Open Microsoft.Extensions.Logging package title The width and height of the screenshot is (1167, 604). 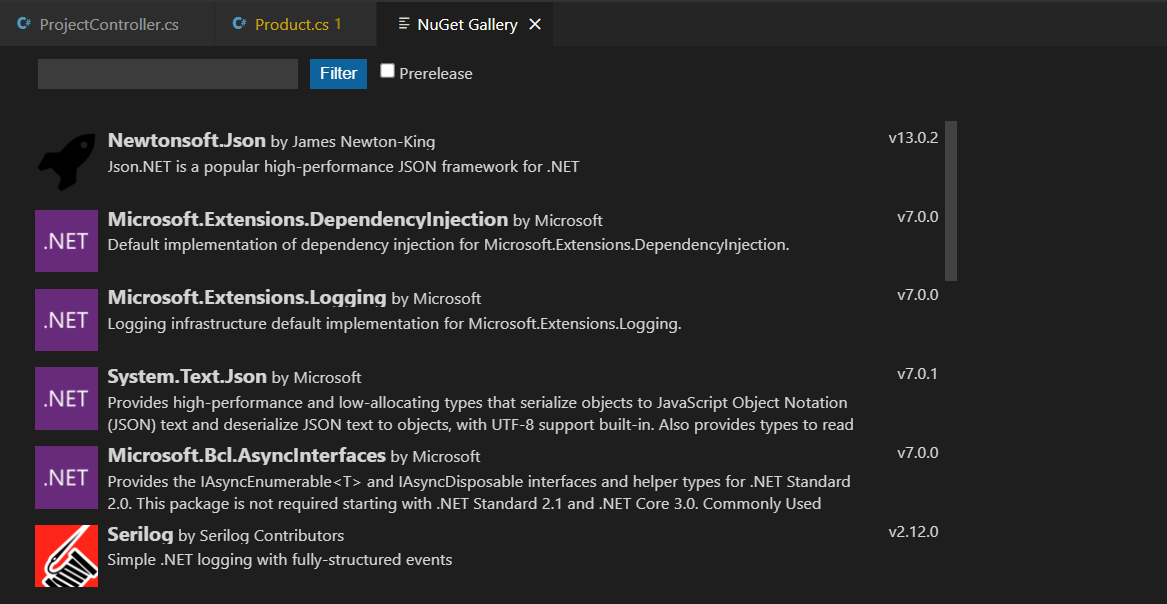tap(247, 298)
